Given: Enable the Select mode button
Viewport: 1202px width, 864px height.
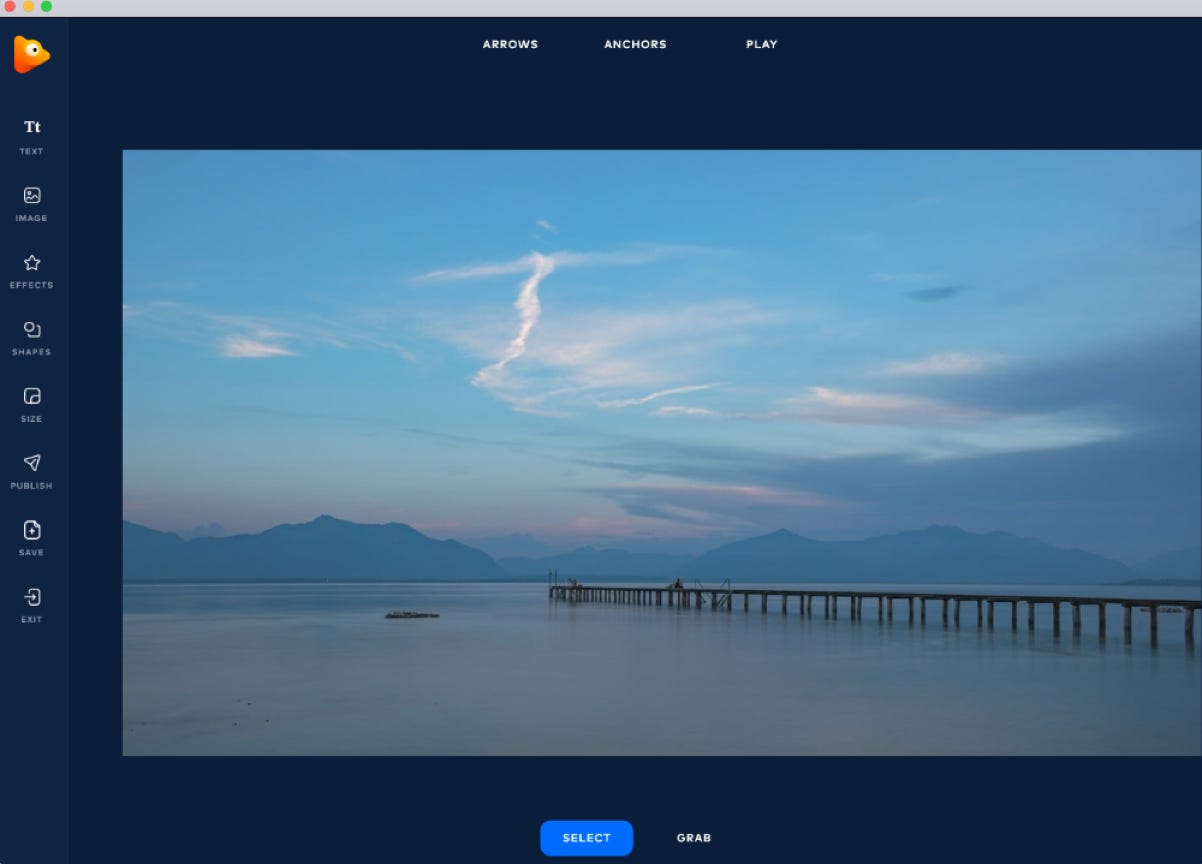Looking at the screenshot, I should (x=586, y=838).
